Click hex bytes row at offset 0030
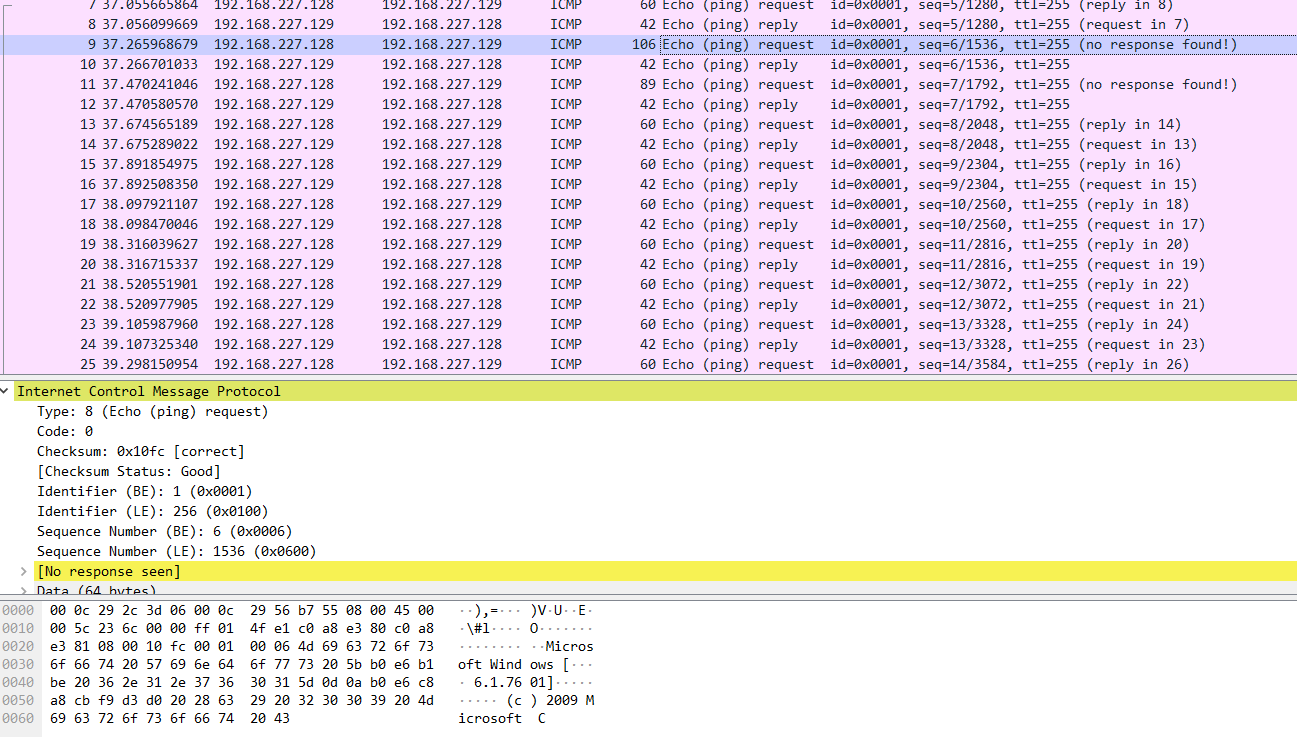The image size is (1297, 737). point(242,664)
